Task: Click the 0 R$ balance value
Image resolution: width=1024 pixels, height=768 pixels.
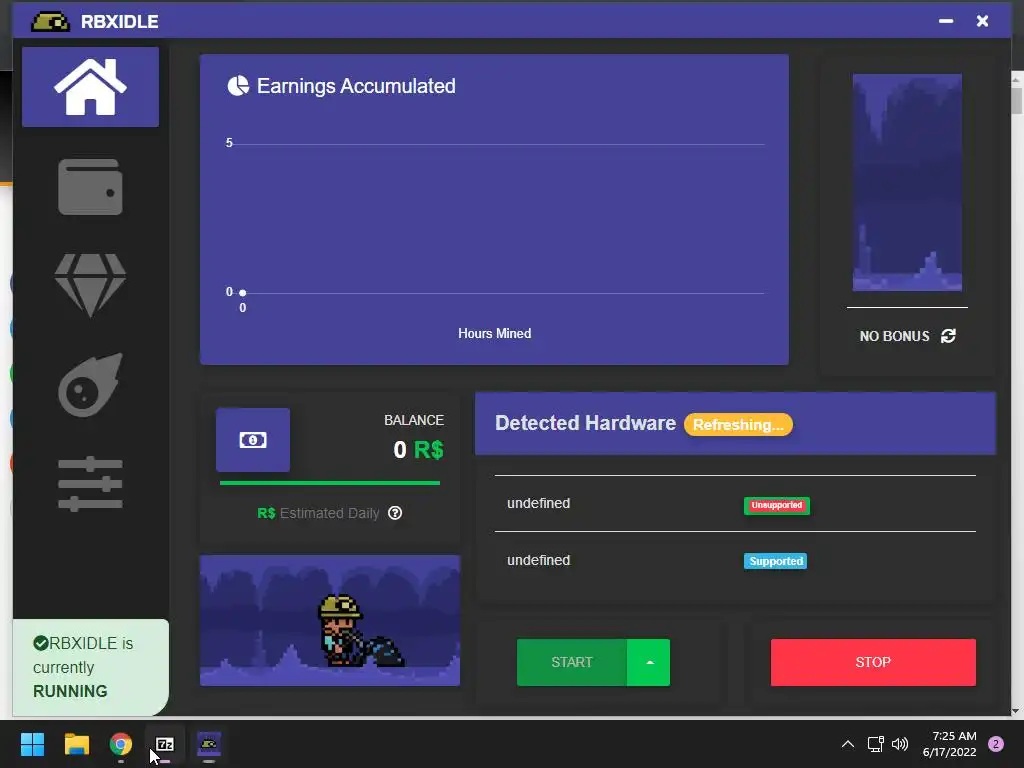Action: pos(418,449)
